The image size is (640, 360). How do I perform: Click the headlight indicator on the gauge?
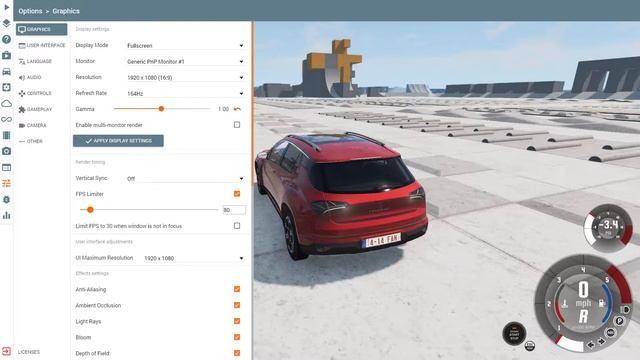(624, 310)
